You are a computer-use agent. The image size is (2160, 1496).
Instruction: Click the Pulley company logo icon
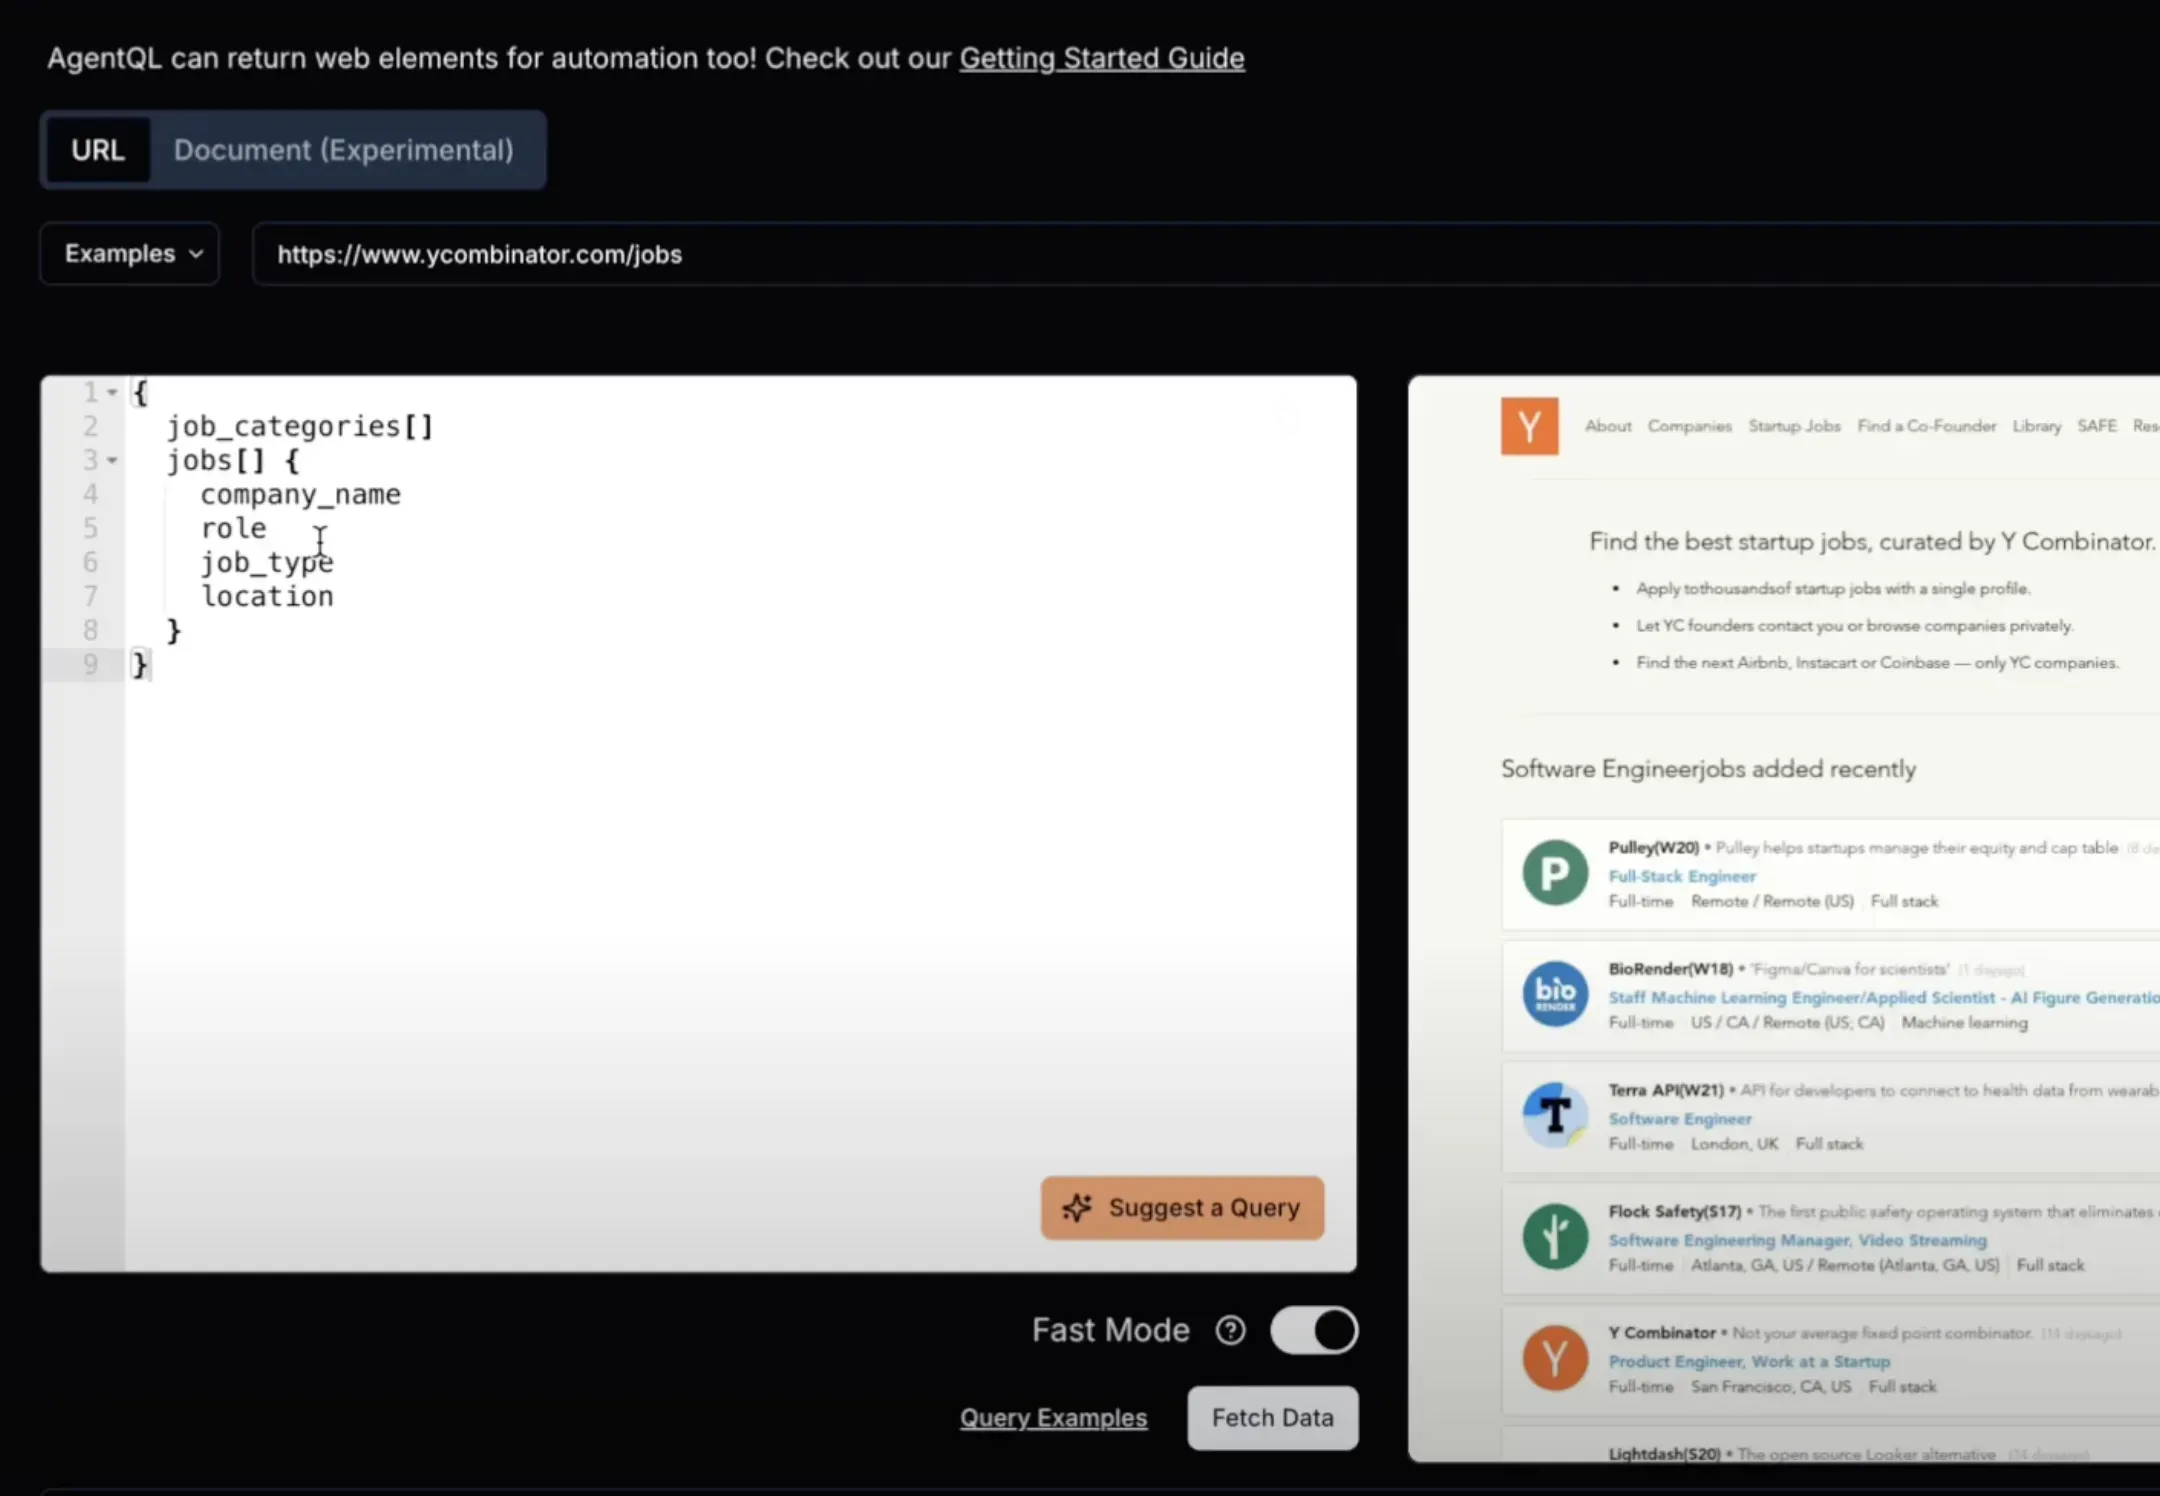click(x=1555, y=873)
